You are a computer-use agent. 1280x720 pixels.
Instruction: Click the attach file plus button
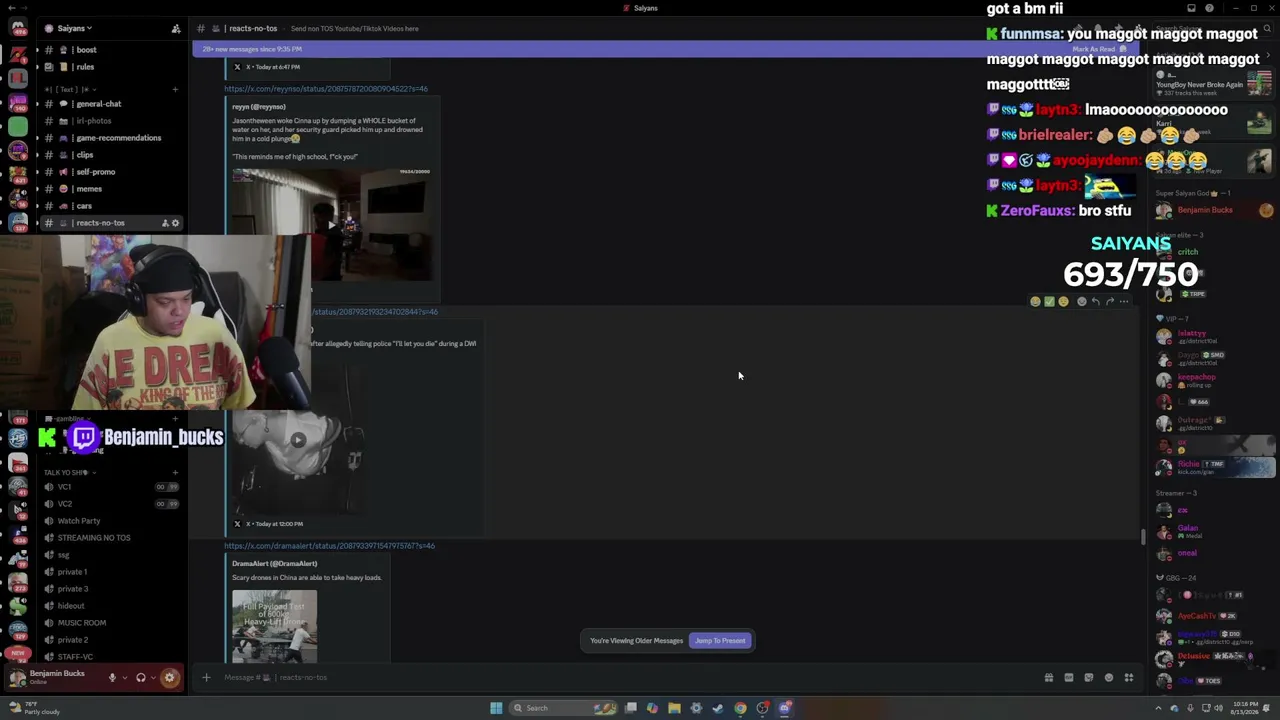(206, 678)
